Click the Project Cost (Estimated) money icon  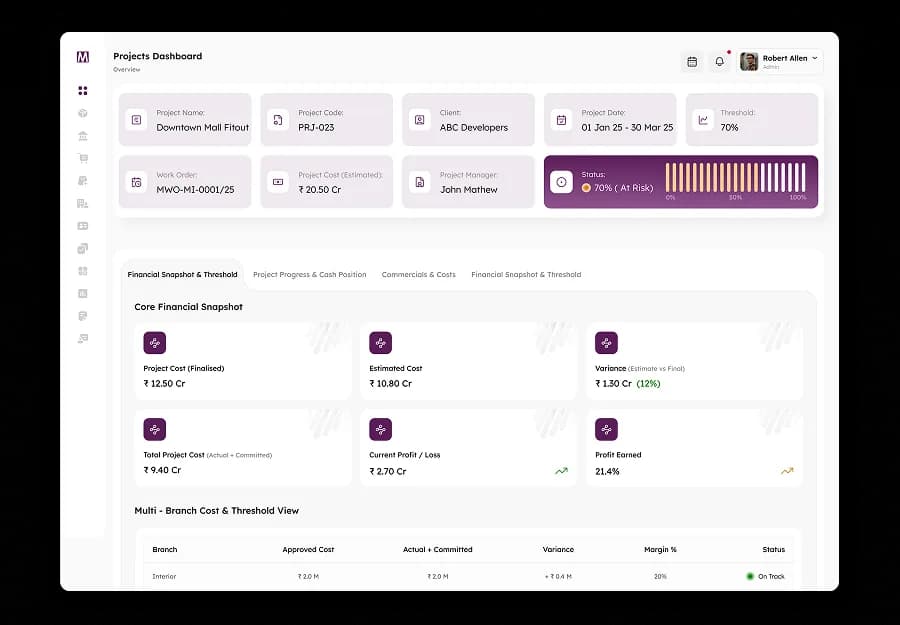(278, 182)
